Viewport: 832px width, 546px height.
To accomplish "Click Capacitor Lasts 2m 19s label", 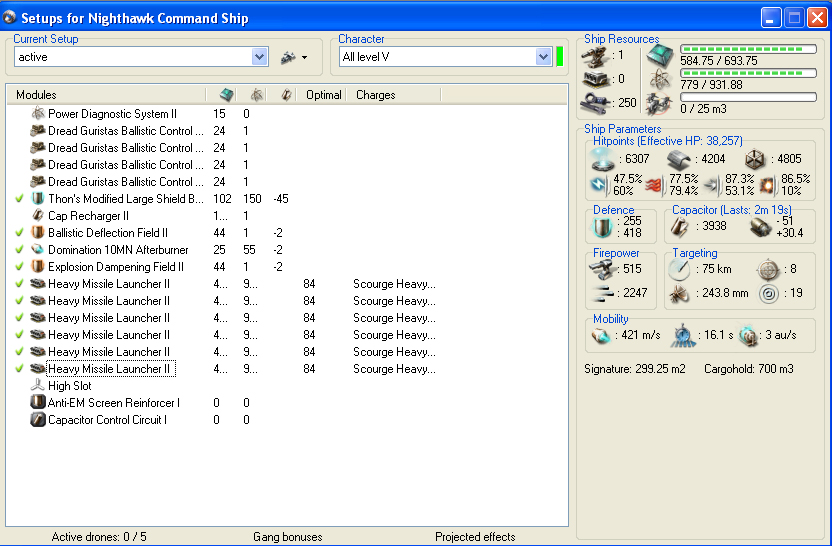I will pyautogui.click(x=732, y=210).
